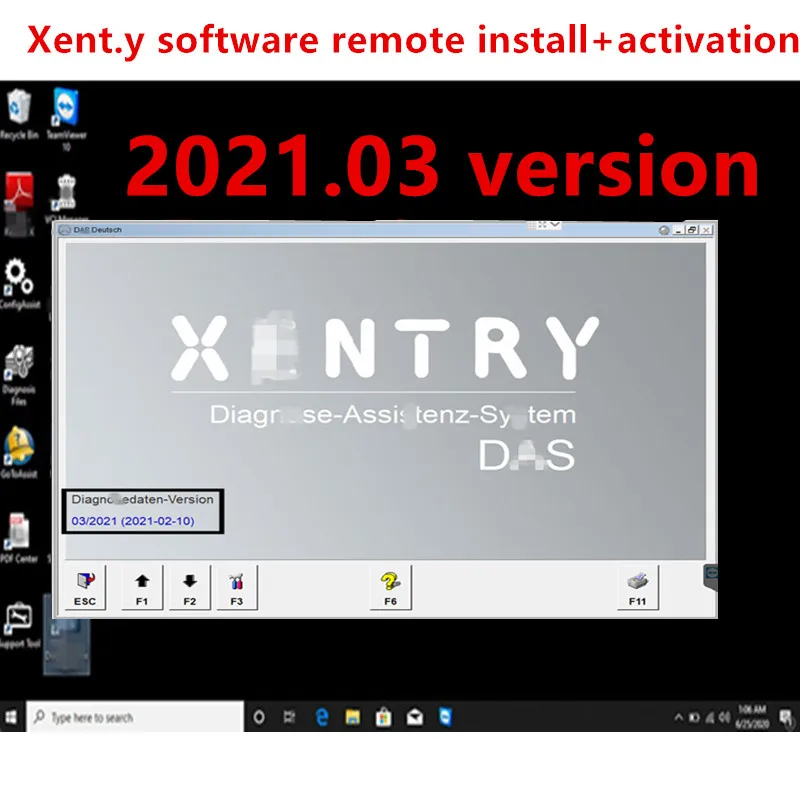Minimize the DAS Deutsch window
This screenshot has height=800, width=800.
tap(679, 230)
